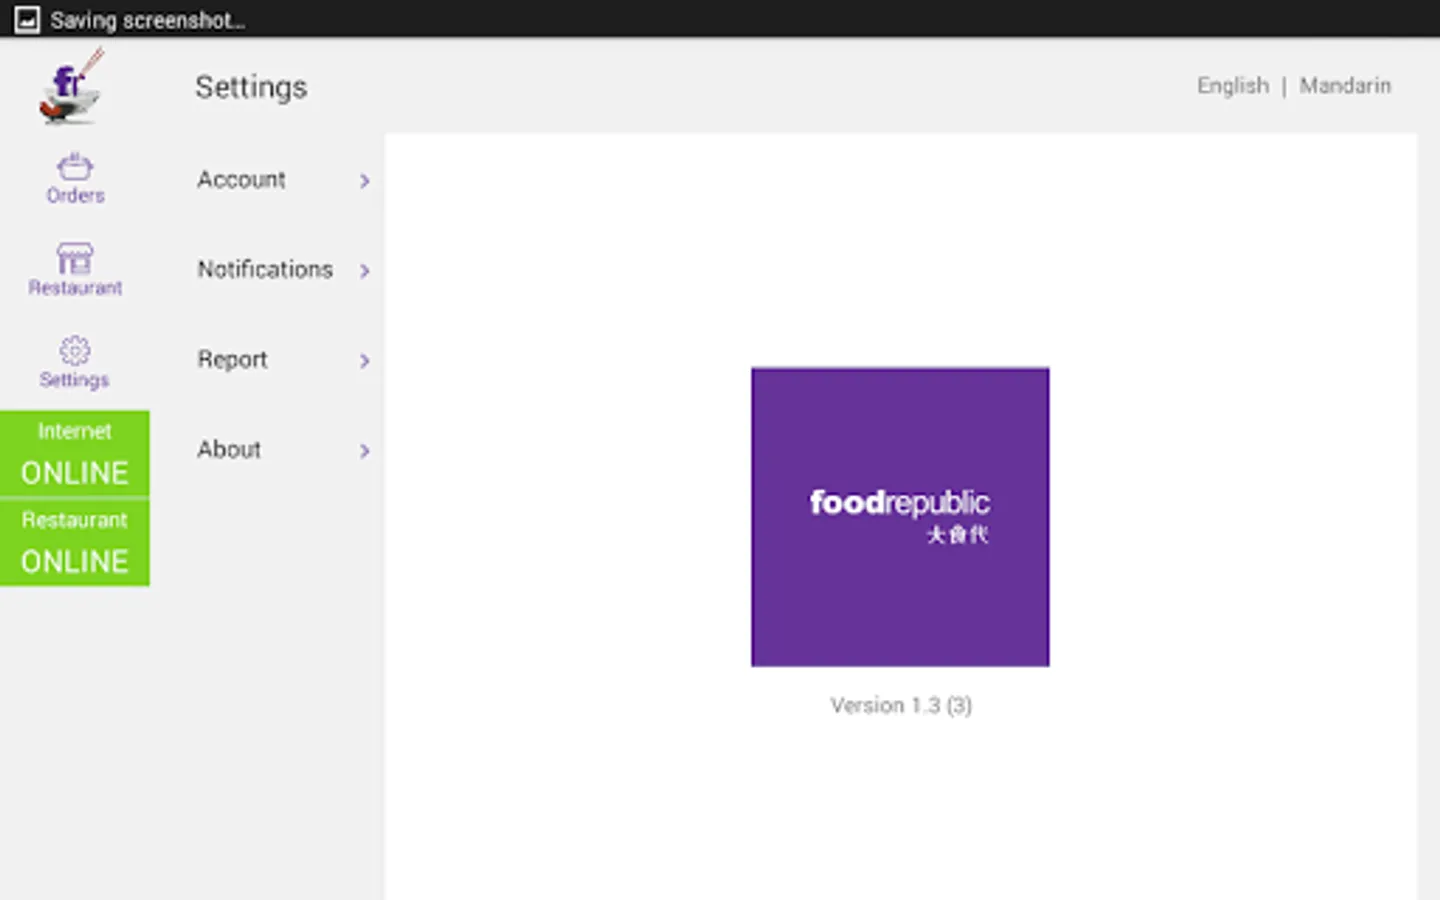The width and height of the screenshot is (1440, 900).
Task: Toggle the Internet ONLINE status
Action: (75, 454)
